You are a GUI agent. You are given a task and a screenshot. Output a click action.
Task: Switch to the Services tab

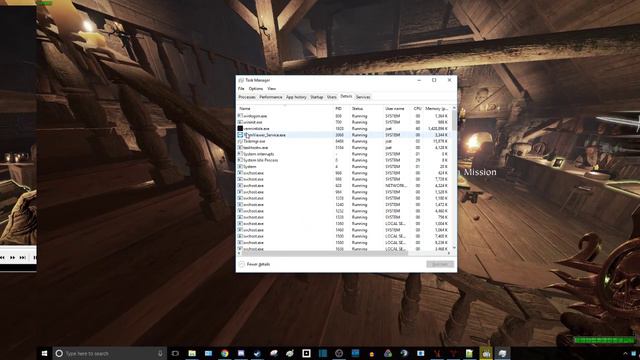[x=363, y=97]
